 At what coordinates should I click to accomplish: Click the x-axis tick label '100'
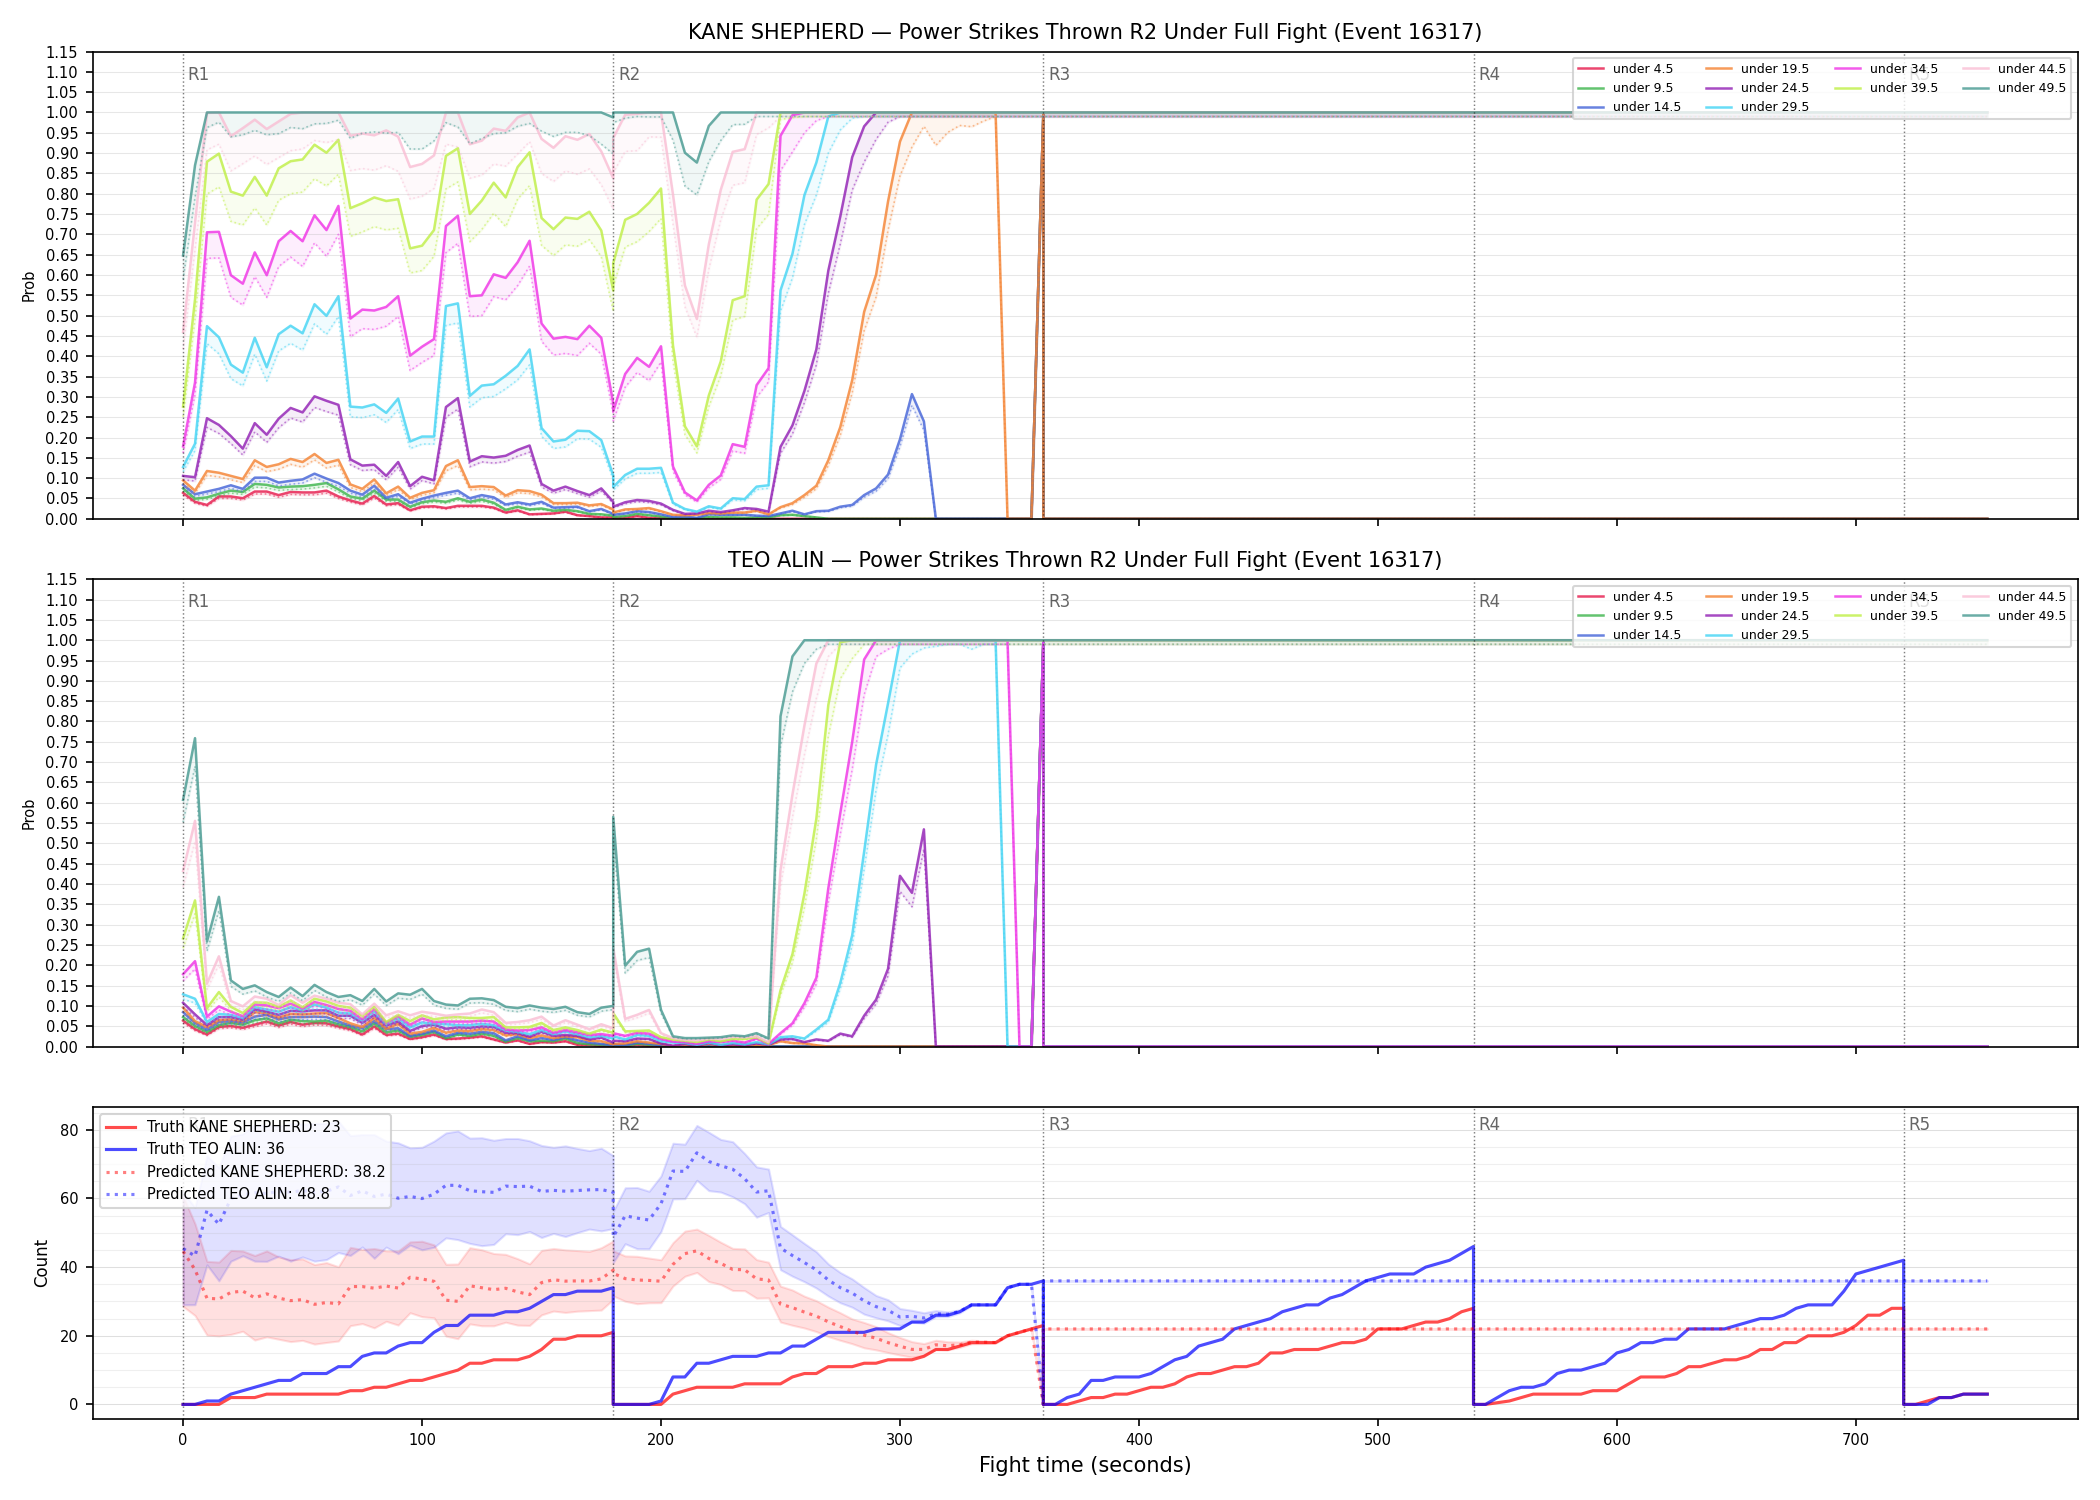coord(422,1440)
